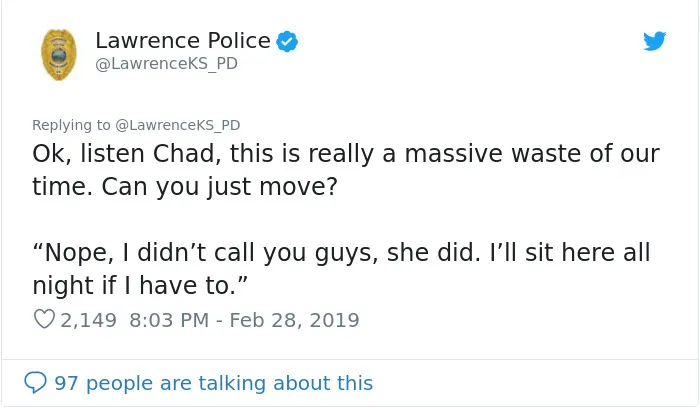Click the Twitter bird logo icon

(654, 41)
